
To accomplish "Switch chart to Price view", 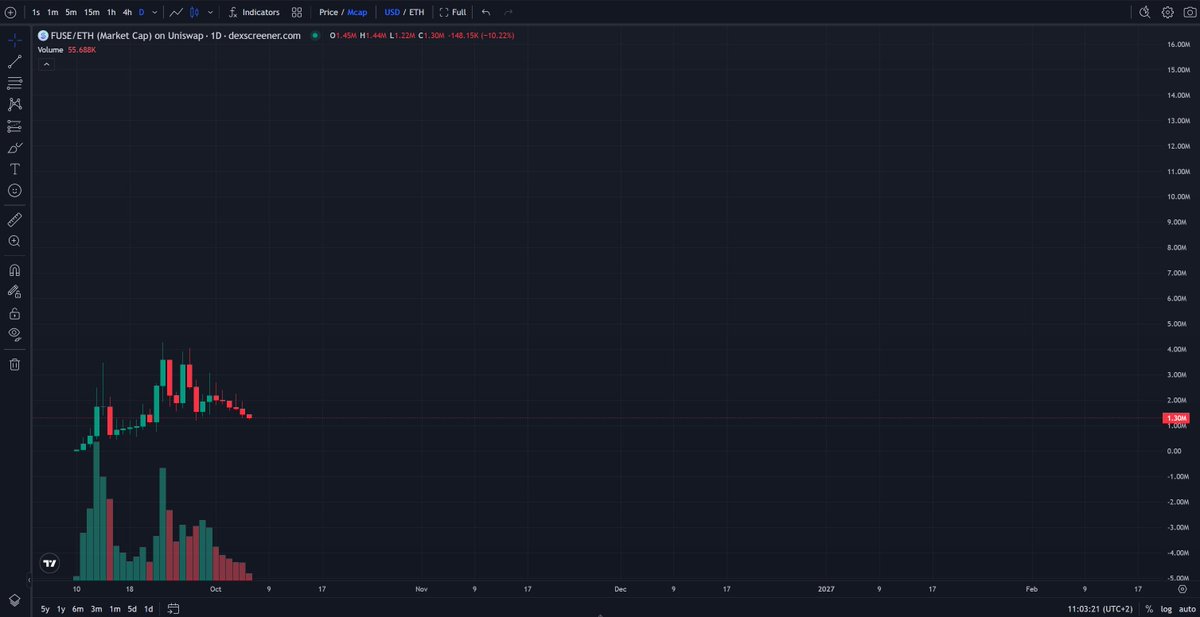I will pos(328,12).
